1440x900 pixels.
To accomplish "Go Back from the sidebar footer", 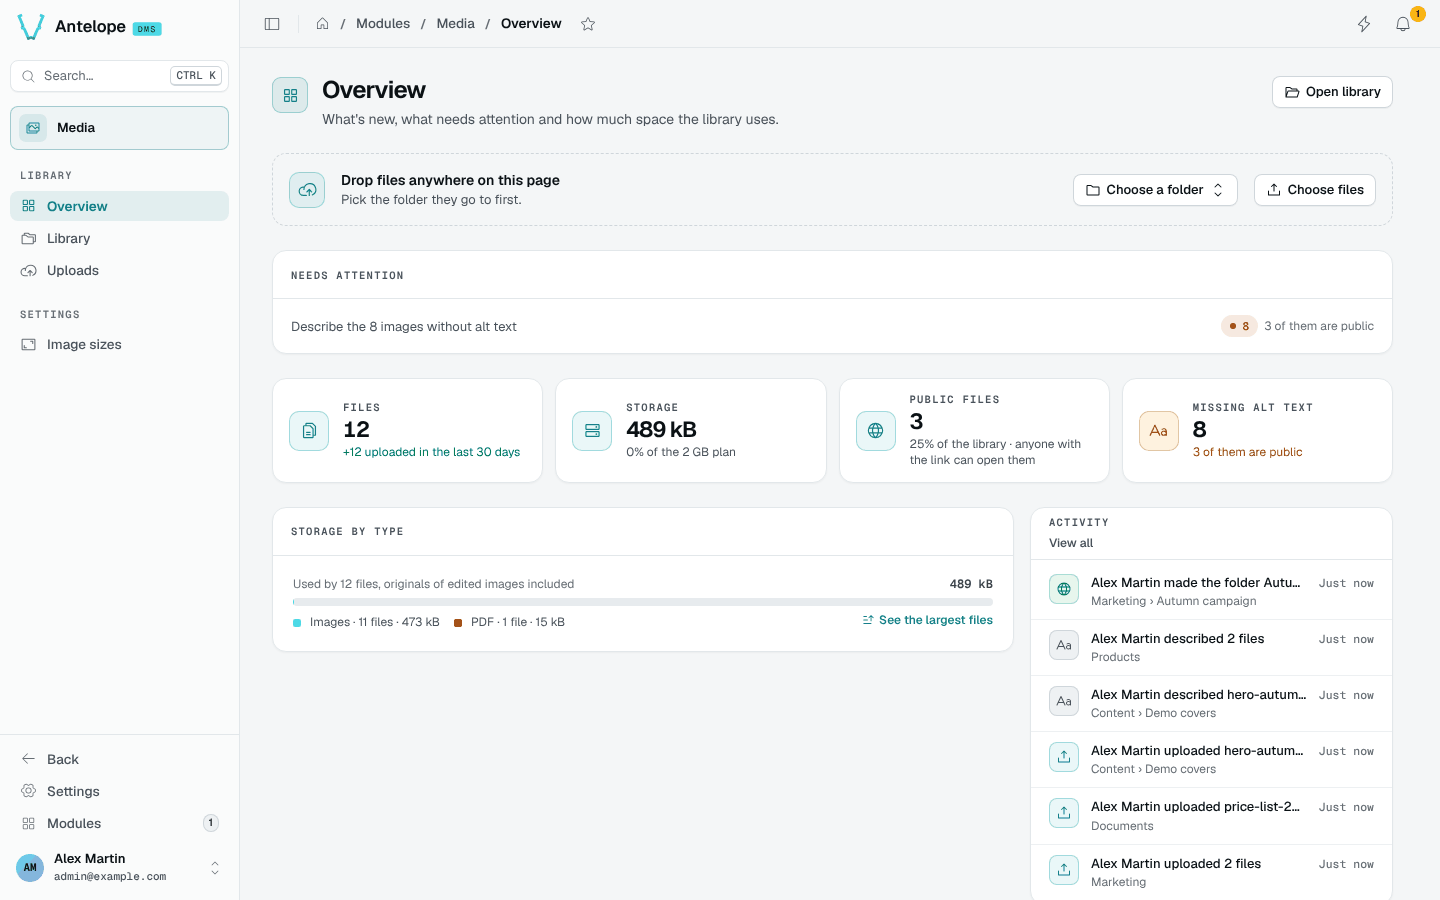I will tap(119, 759).
